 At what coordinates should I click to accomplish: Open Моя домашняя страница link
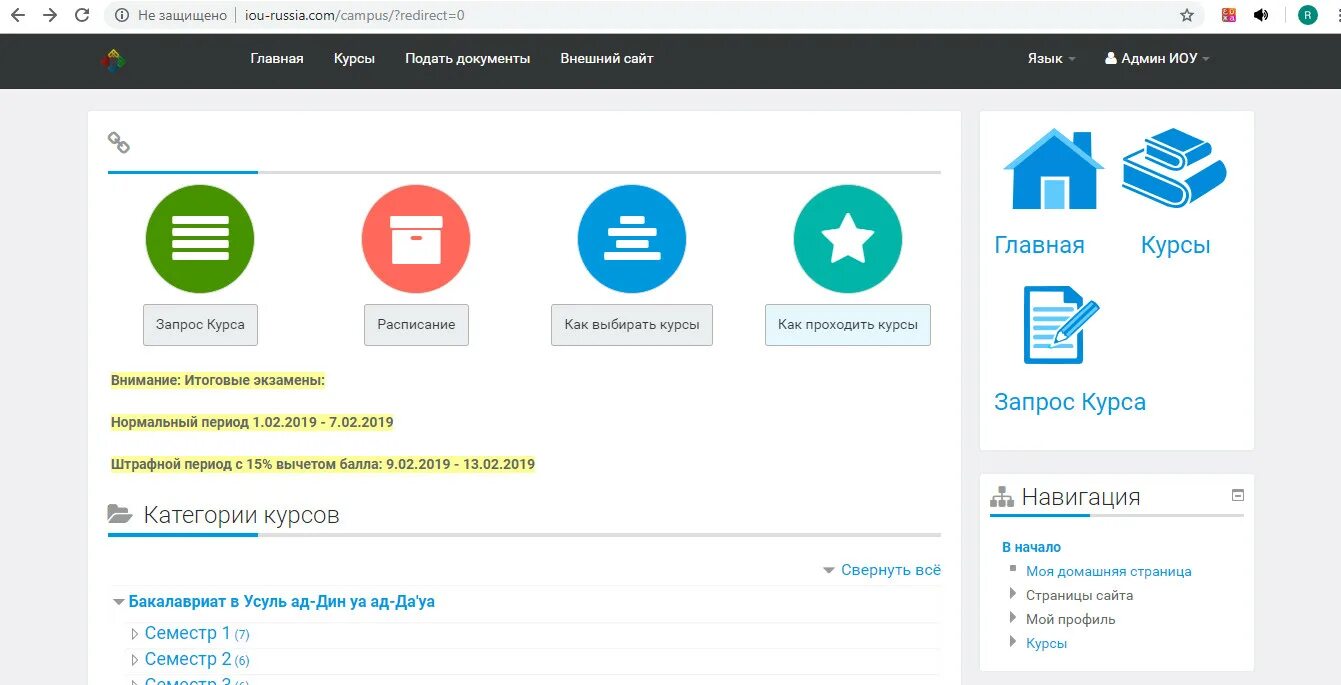(x=1109, y=571)
